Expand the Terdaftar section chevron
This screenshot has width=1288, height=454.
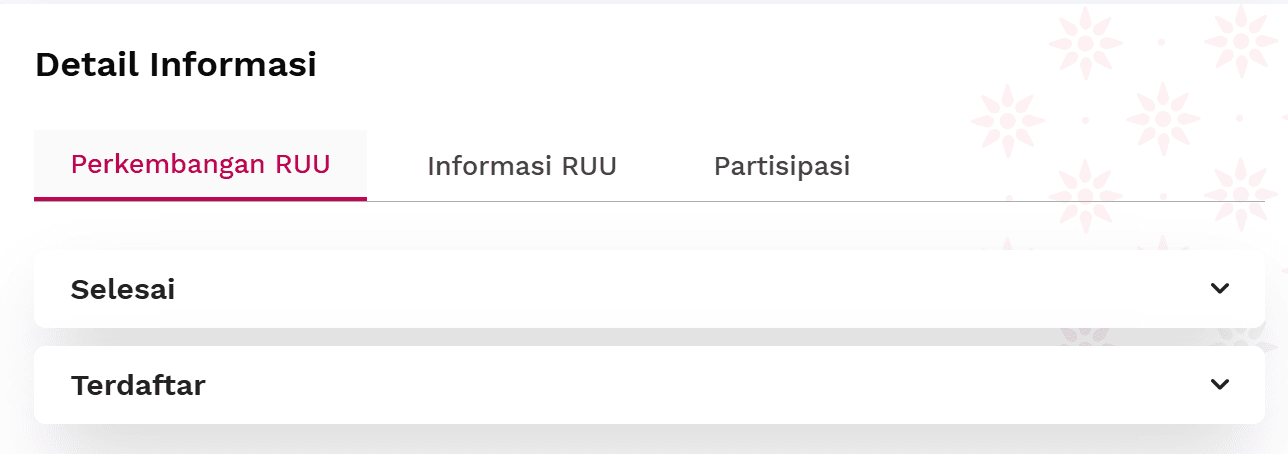[1219, 385]
